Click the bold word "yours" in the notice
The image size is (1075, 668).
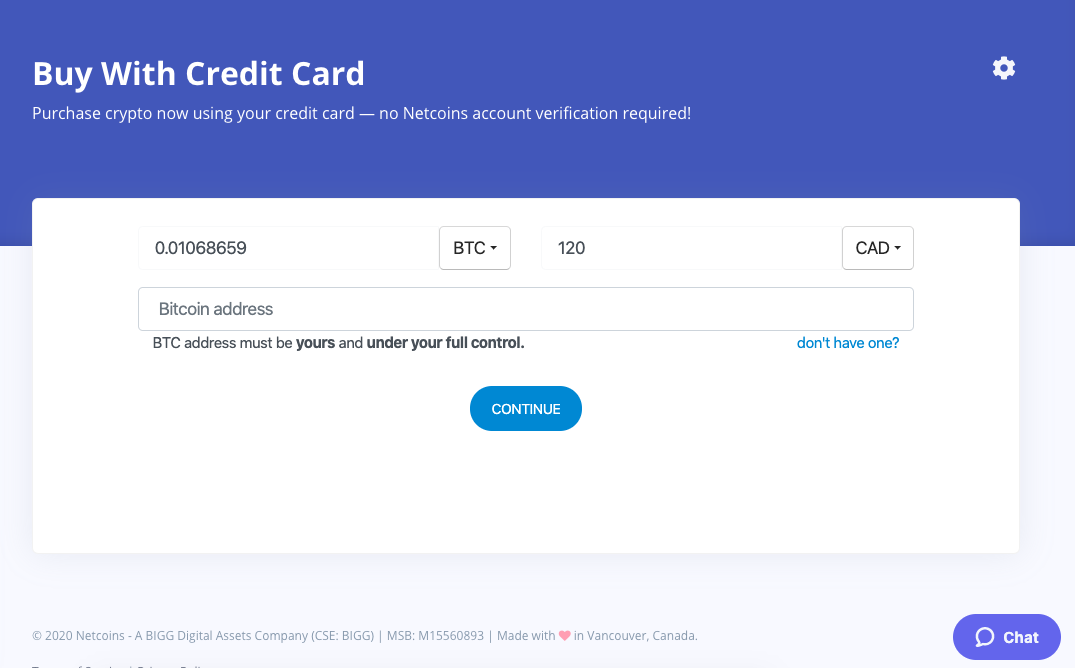tap(315, 343)
